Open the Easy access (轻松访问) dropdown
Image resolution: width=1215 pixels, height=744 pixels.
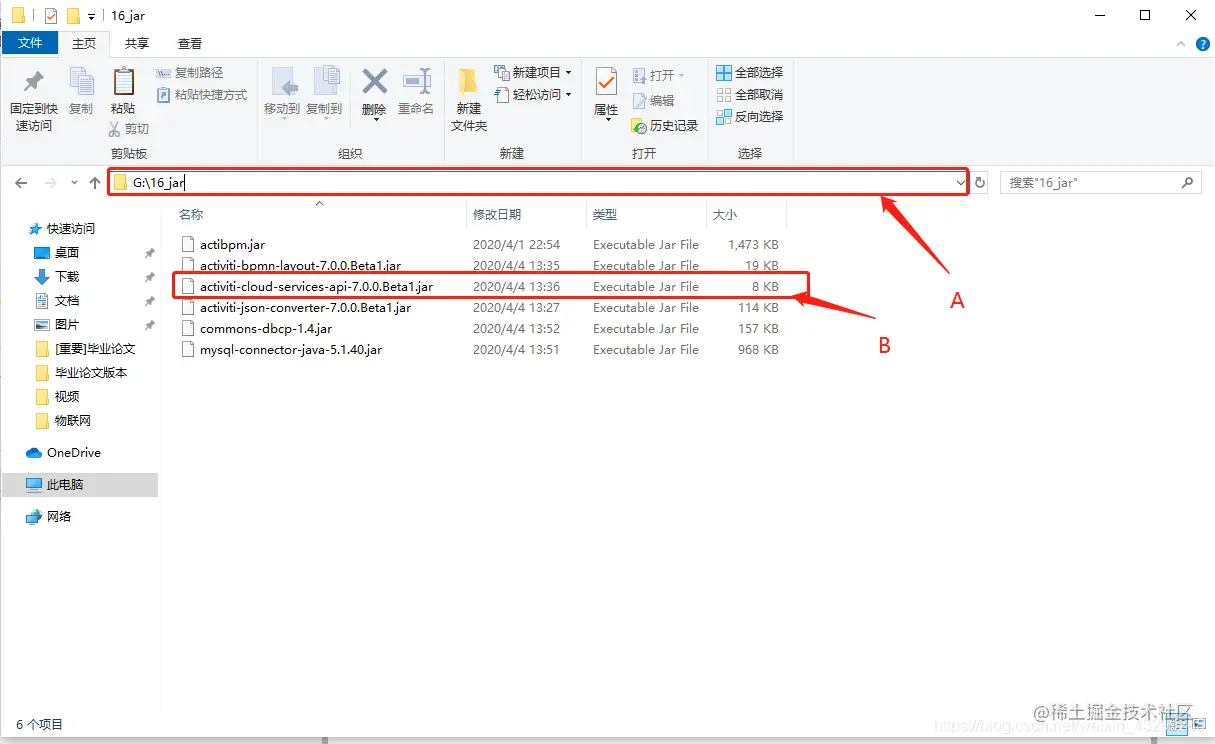533,95
